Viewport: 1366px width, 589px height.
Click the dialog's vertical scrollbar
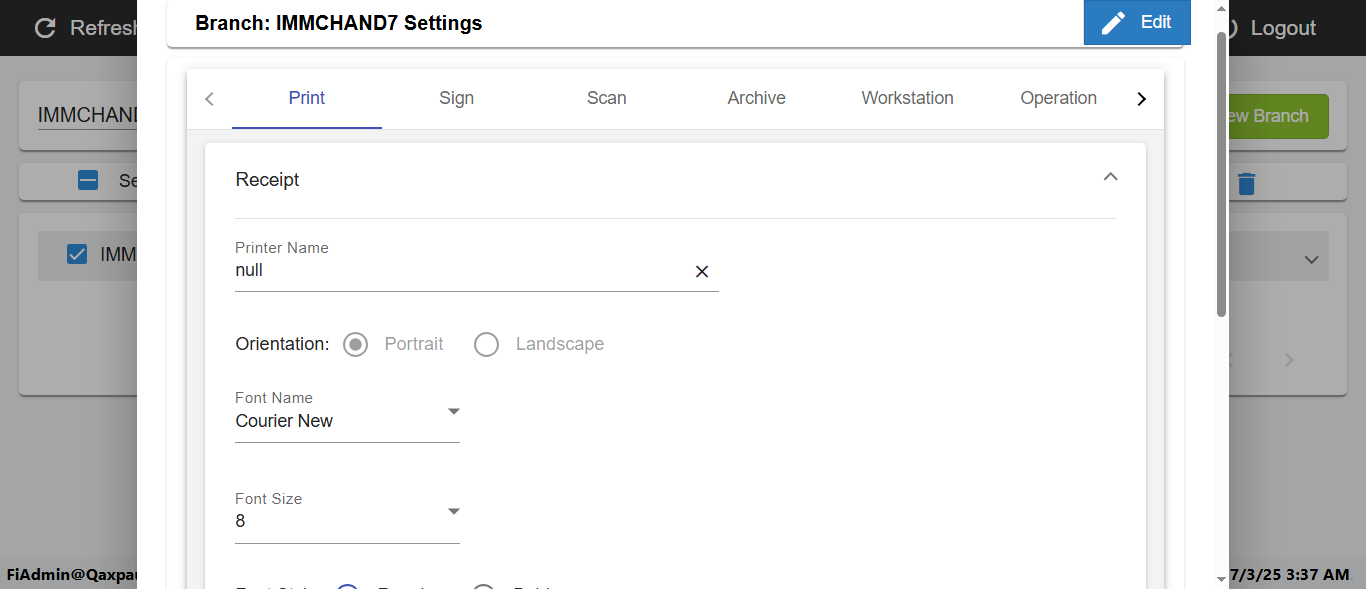click(1221, 175)
